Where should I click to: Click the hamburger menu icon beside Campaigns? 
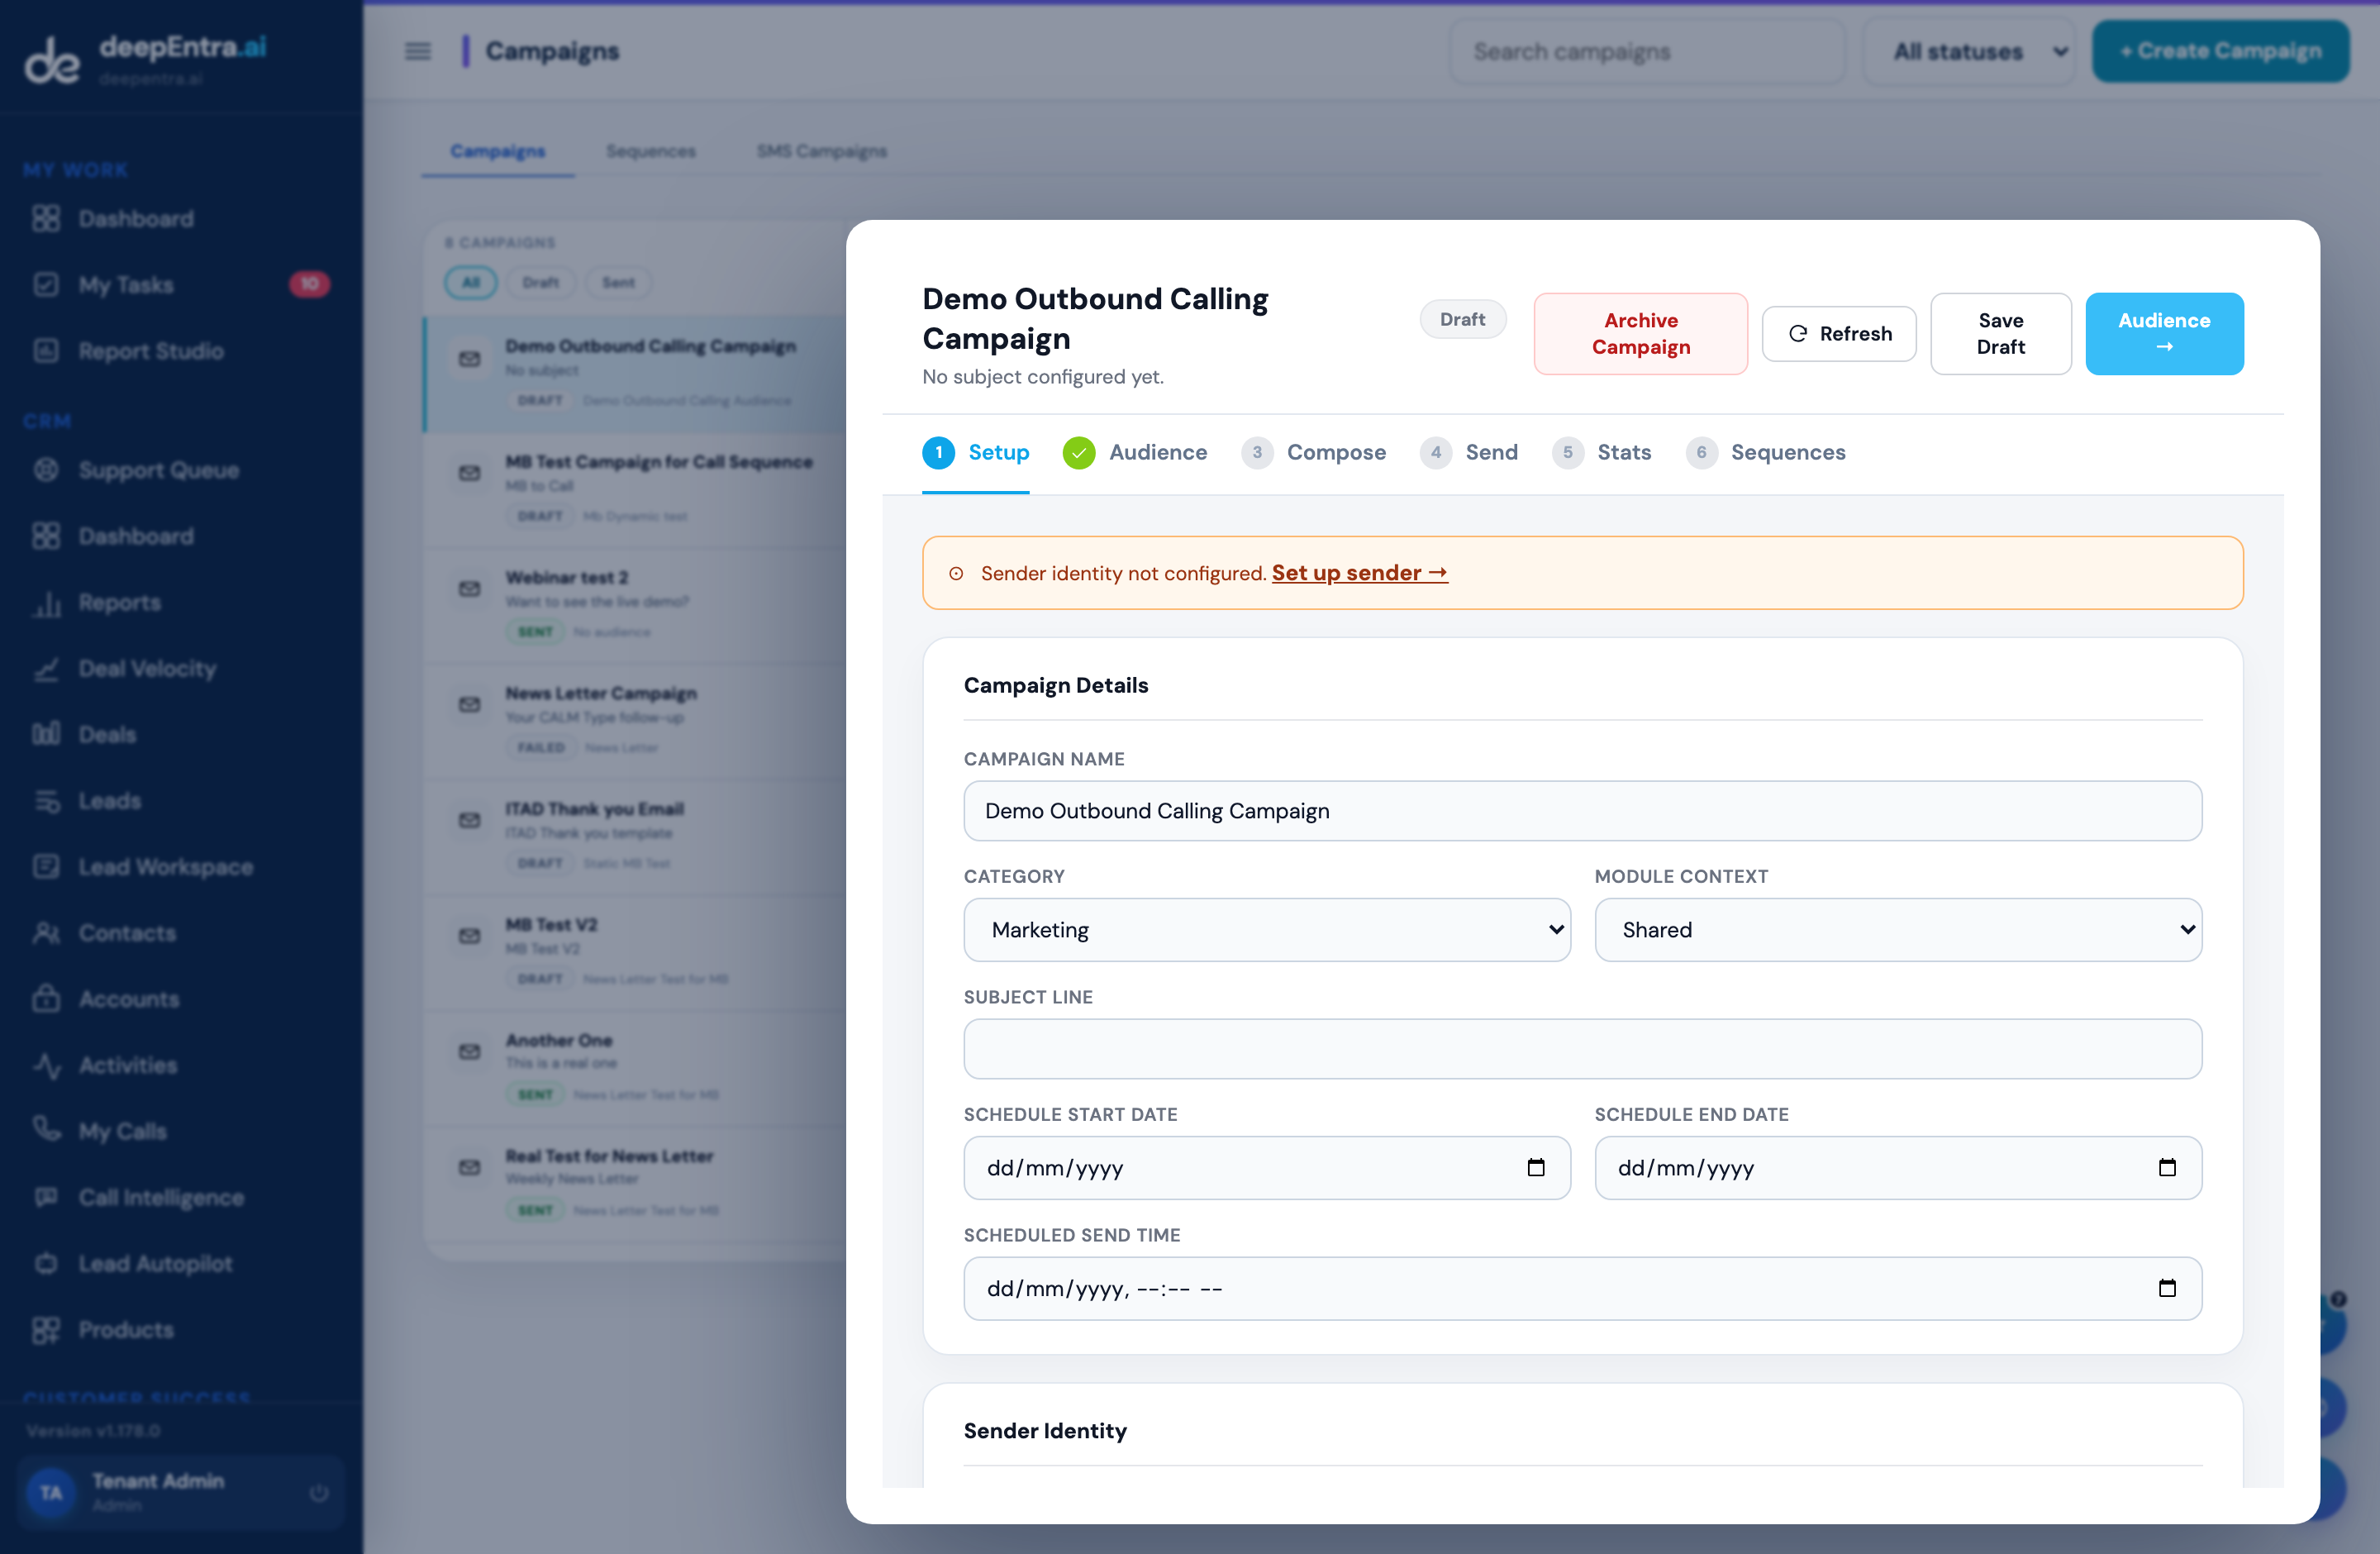418,51
